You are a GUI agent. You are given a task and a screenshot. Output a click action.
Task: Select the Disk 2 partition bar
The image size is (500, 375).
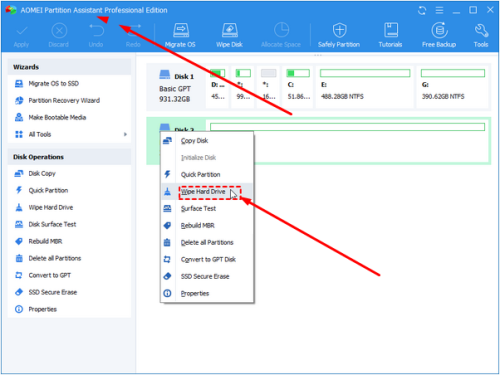(347, 127)
